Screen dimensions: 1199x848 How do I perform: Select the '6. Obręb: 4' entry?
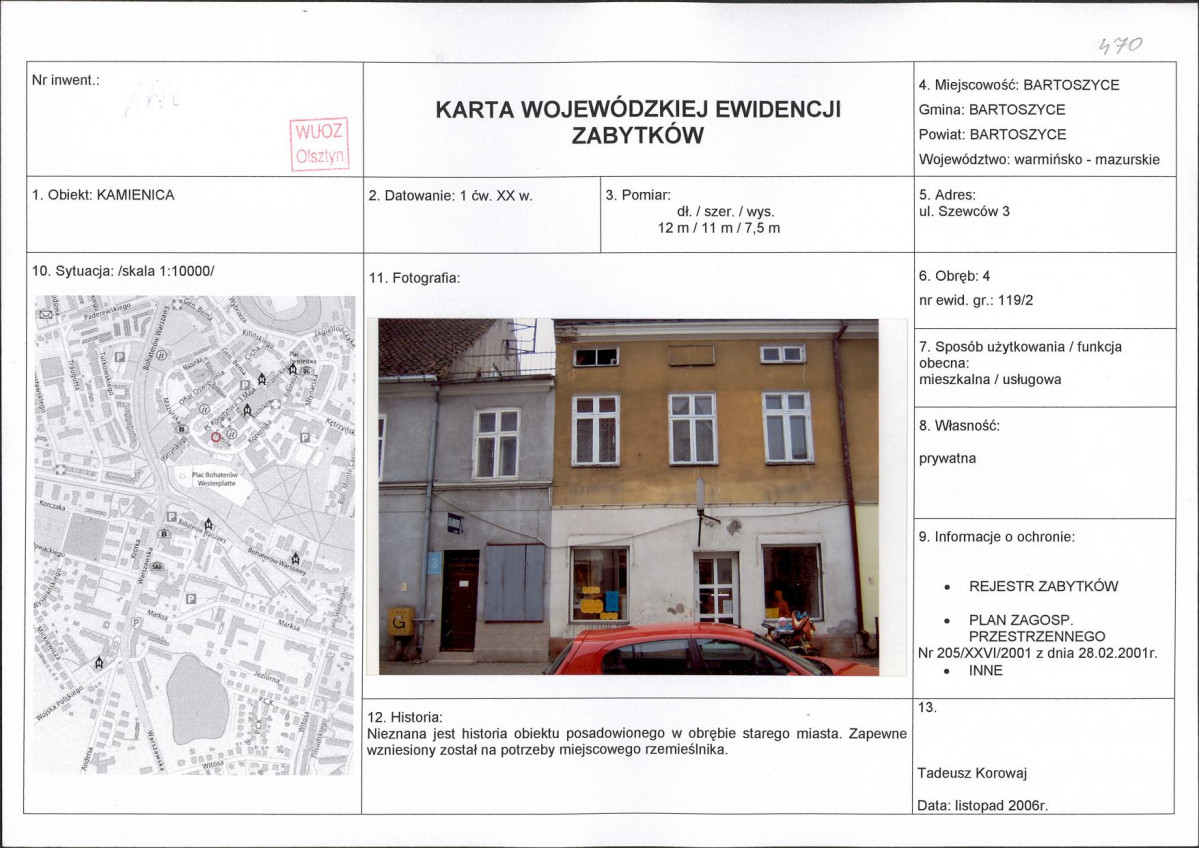point(954,276)
